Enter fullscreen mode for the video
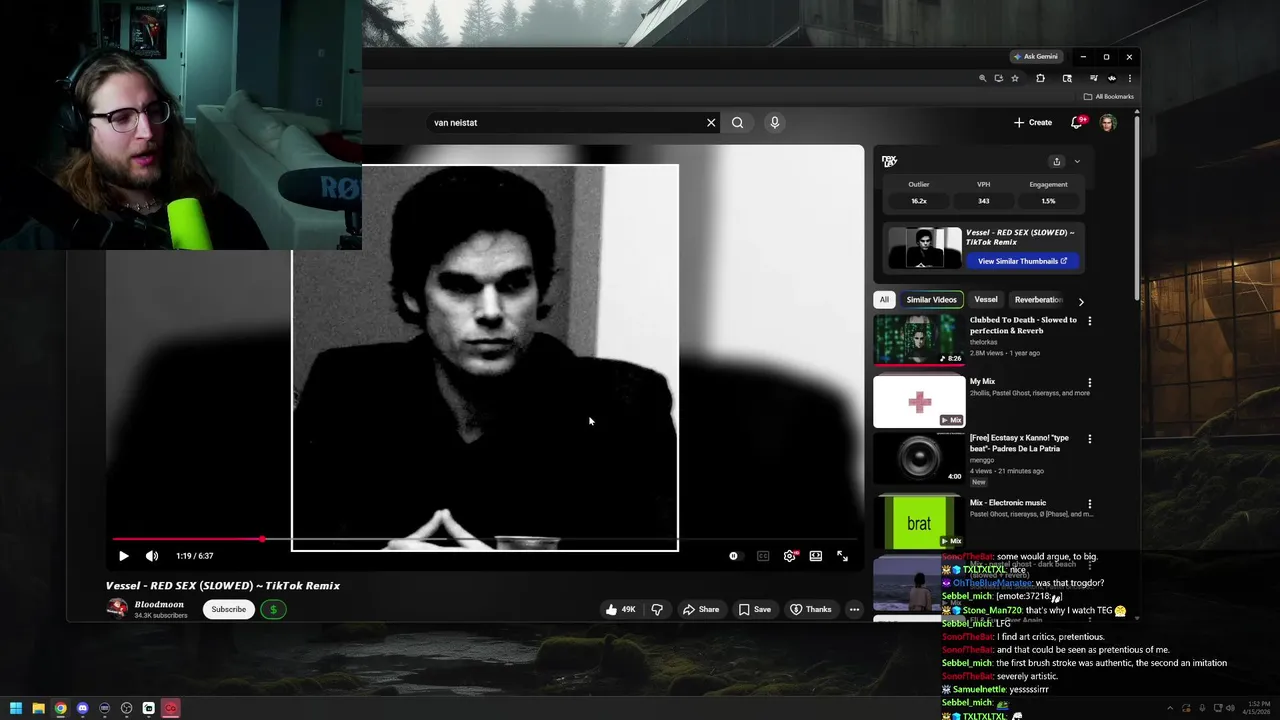1280x720 pixels. [x=842, y=556]
